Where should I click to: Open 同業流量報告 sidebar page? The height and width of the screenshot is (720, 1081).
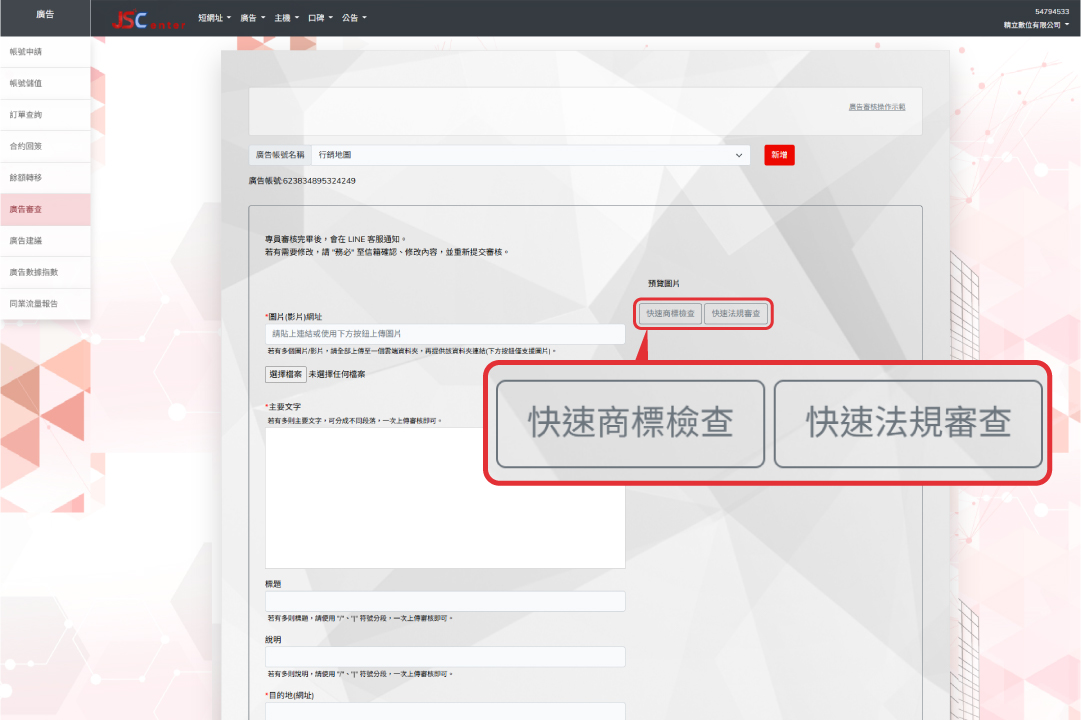[x=45, y=303]
